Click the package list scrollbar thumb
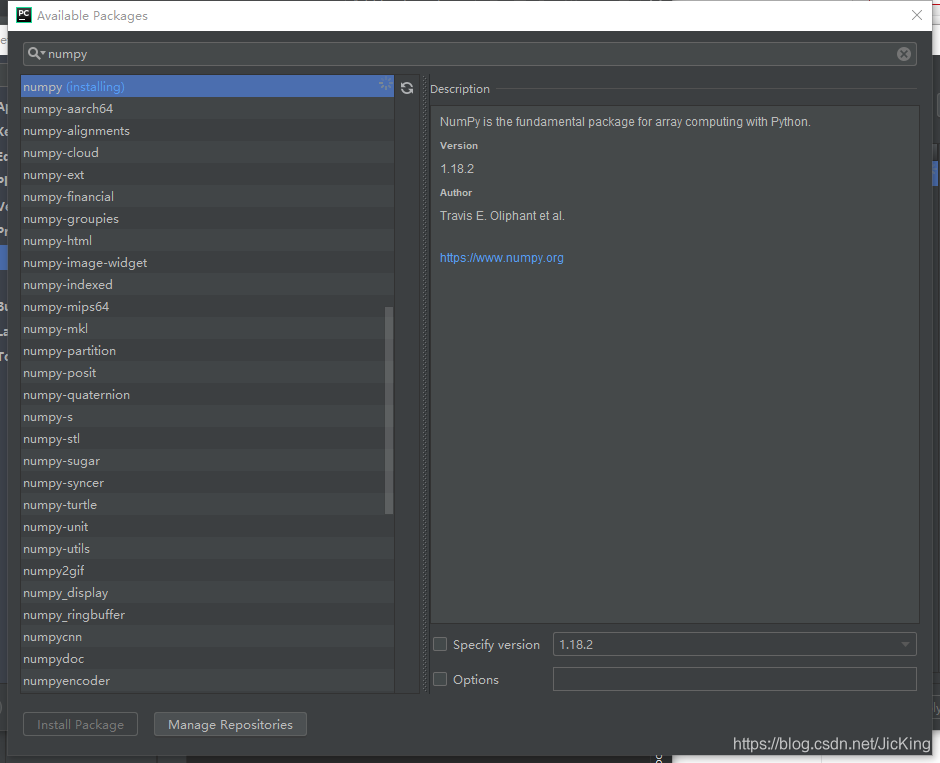940x763 pixels. point(389,411)
